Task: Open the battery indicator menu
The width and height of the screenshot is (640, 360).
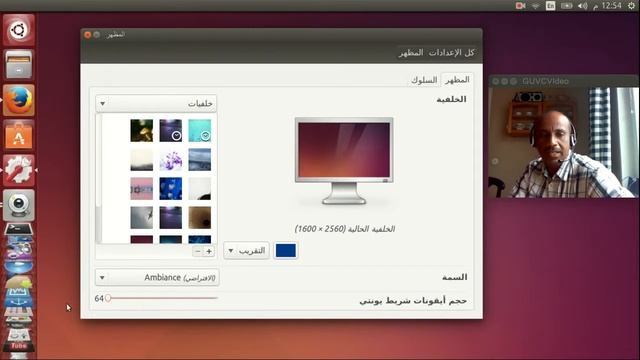Action: pyautogui.click(x=567, y=6)
